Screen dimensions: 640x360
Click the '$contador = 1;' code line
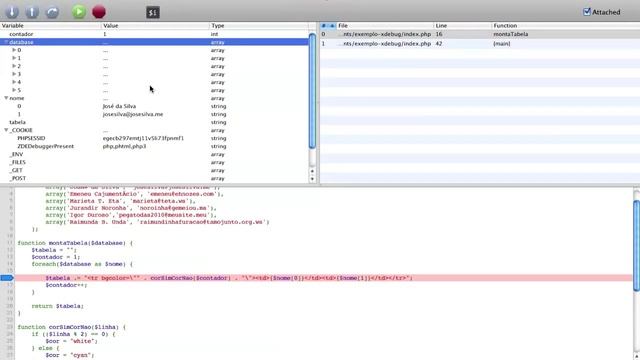click(x=56, y=257)
